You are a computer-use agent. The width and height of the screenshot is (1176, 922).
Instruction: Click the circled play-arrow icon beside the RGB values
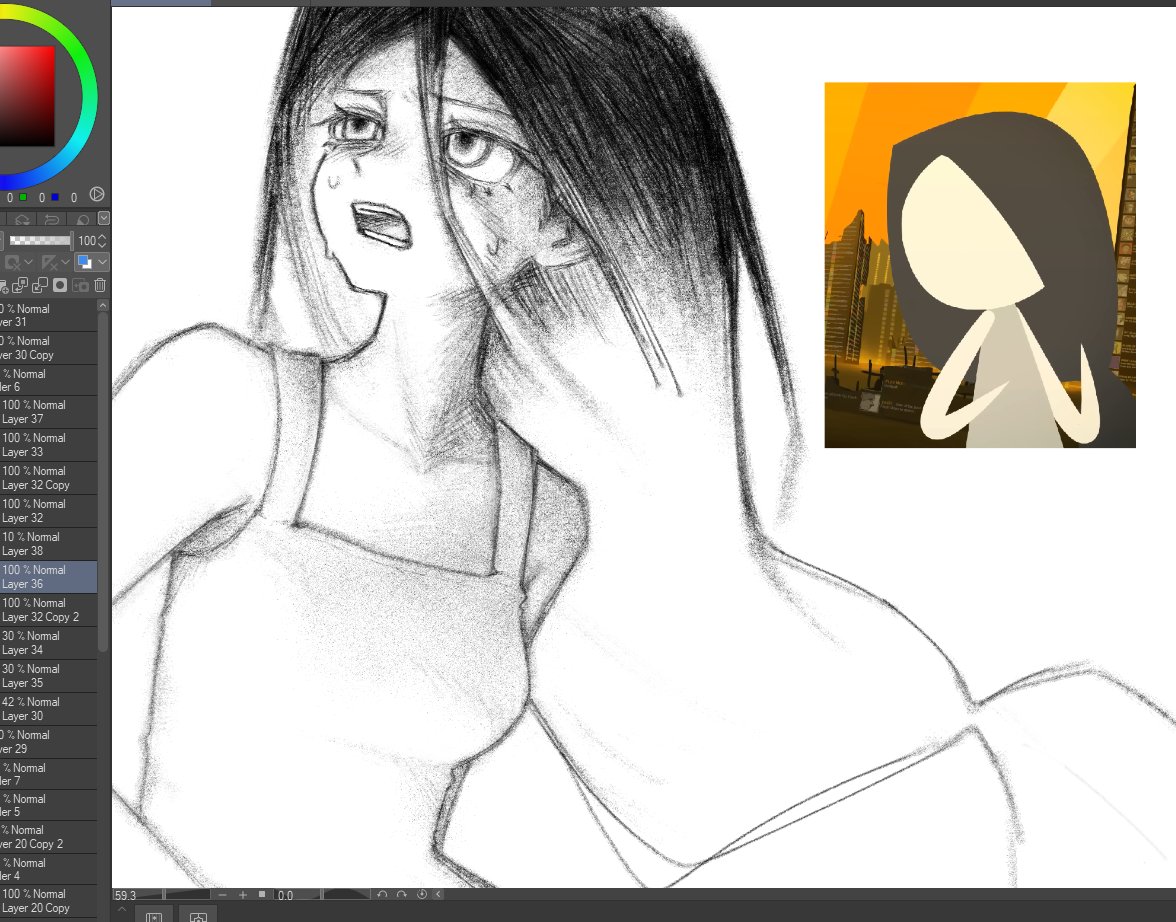(97, 194)
